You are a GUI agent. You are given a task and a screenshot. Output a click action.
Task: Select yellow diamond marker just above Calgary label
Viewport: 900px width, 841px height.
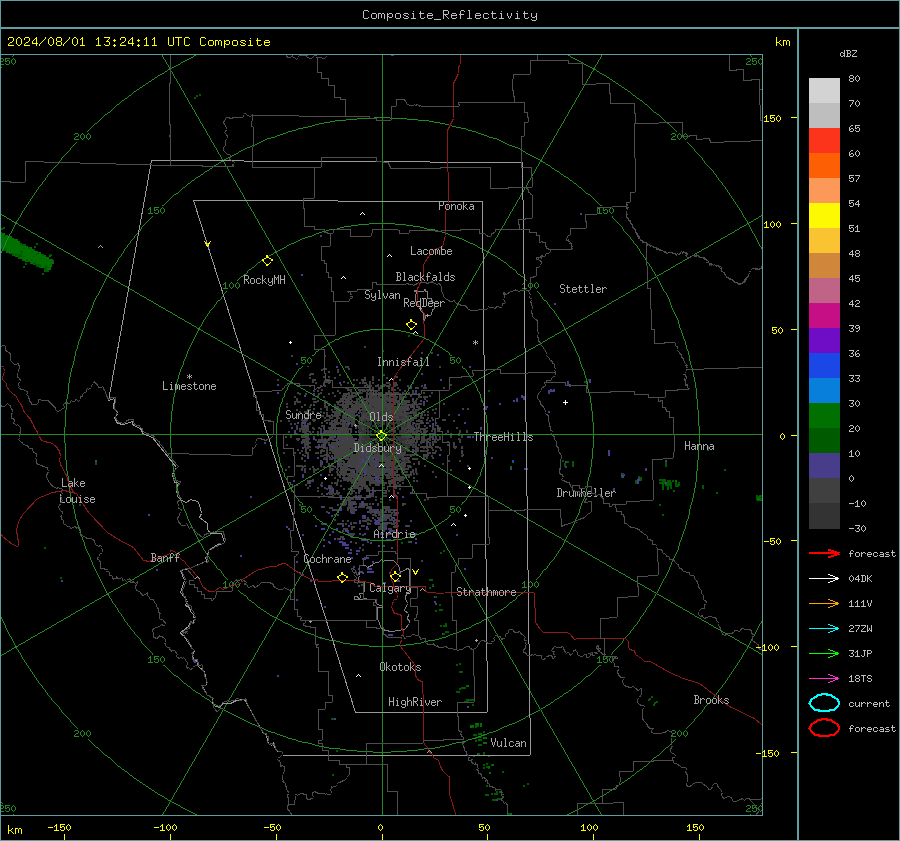point(395,576)
